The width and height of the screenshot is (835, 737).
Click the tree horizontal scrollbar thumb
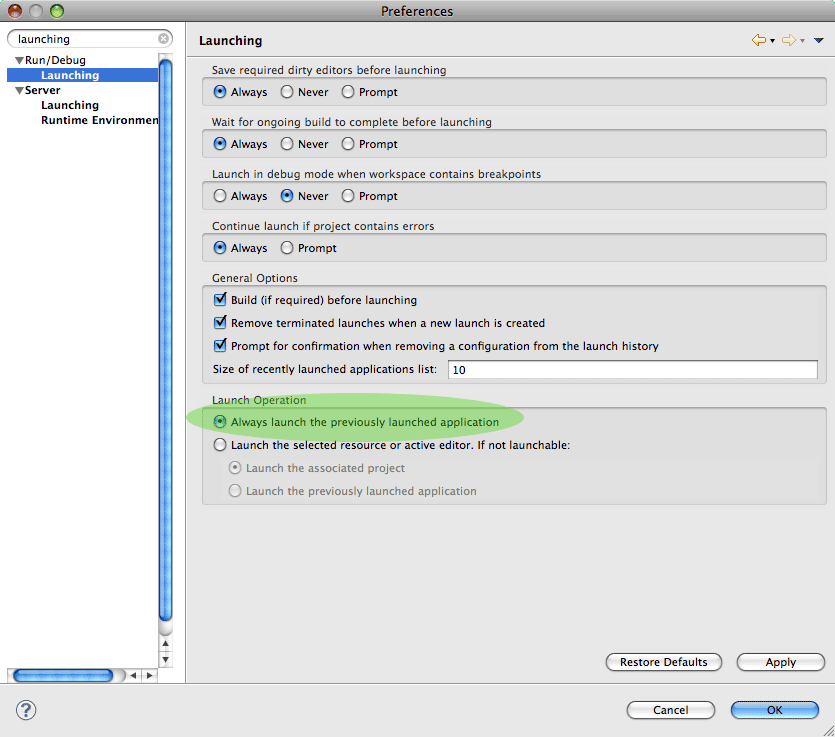click(x=63, y=675)
